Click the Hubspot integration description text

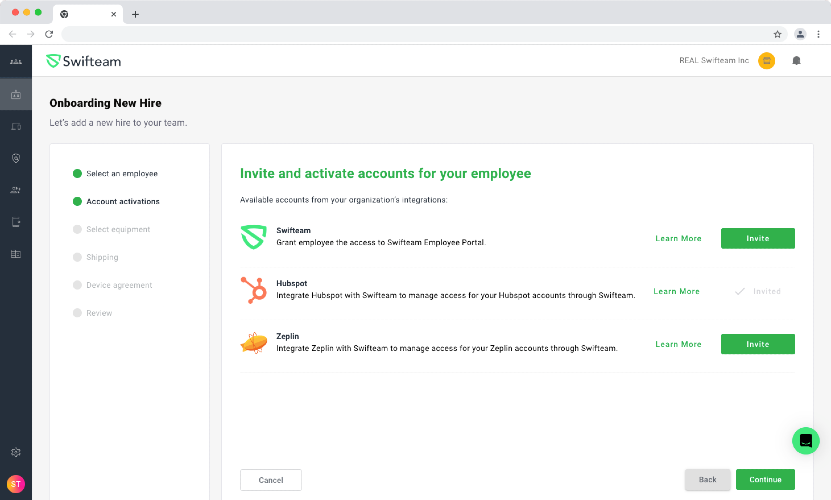point(456,295)
